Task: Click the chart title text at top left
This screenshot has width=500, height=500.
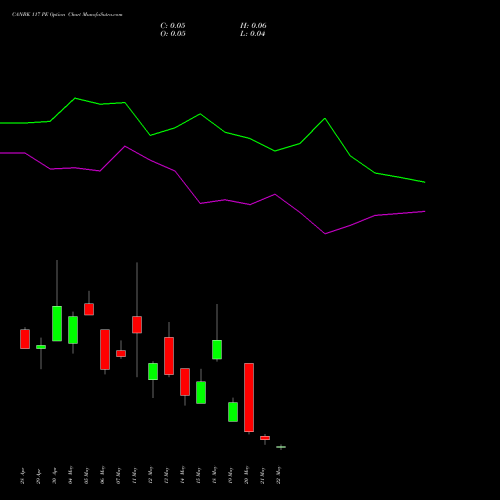Action: tap(67, 15)
